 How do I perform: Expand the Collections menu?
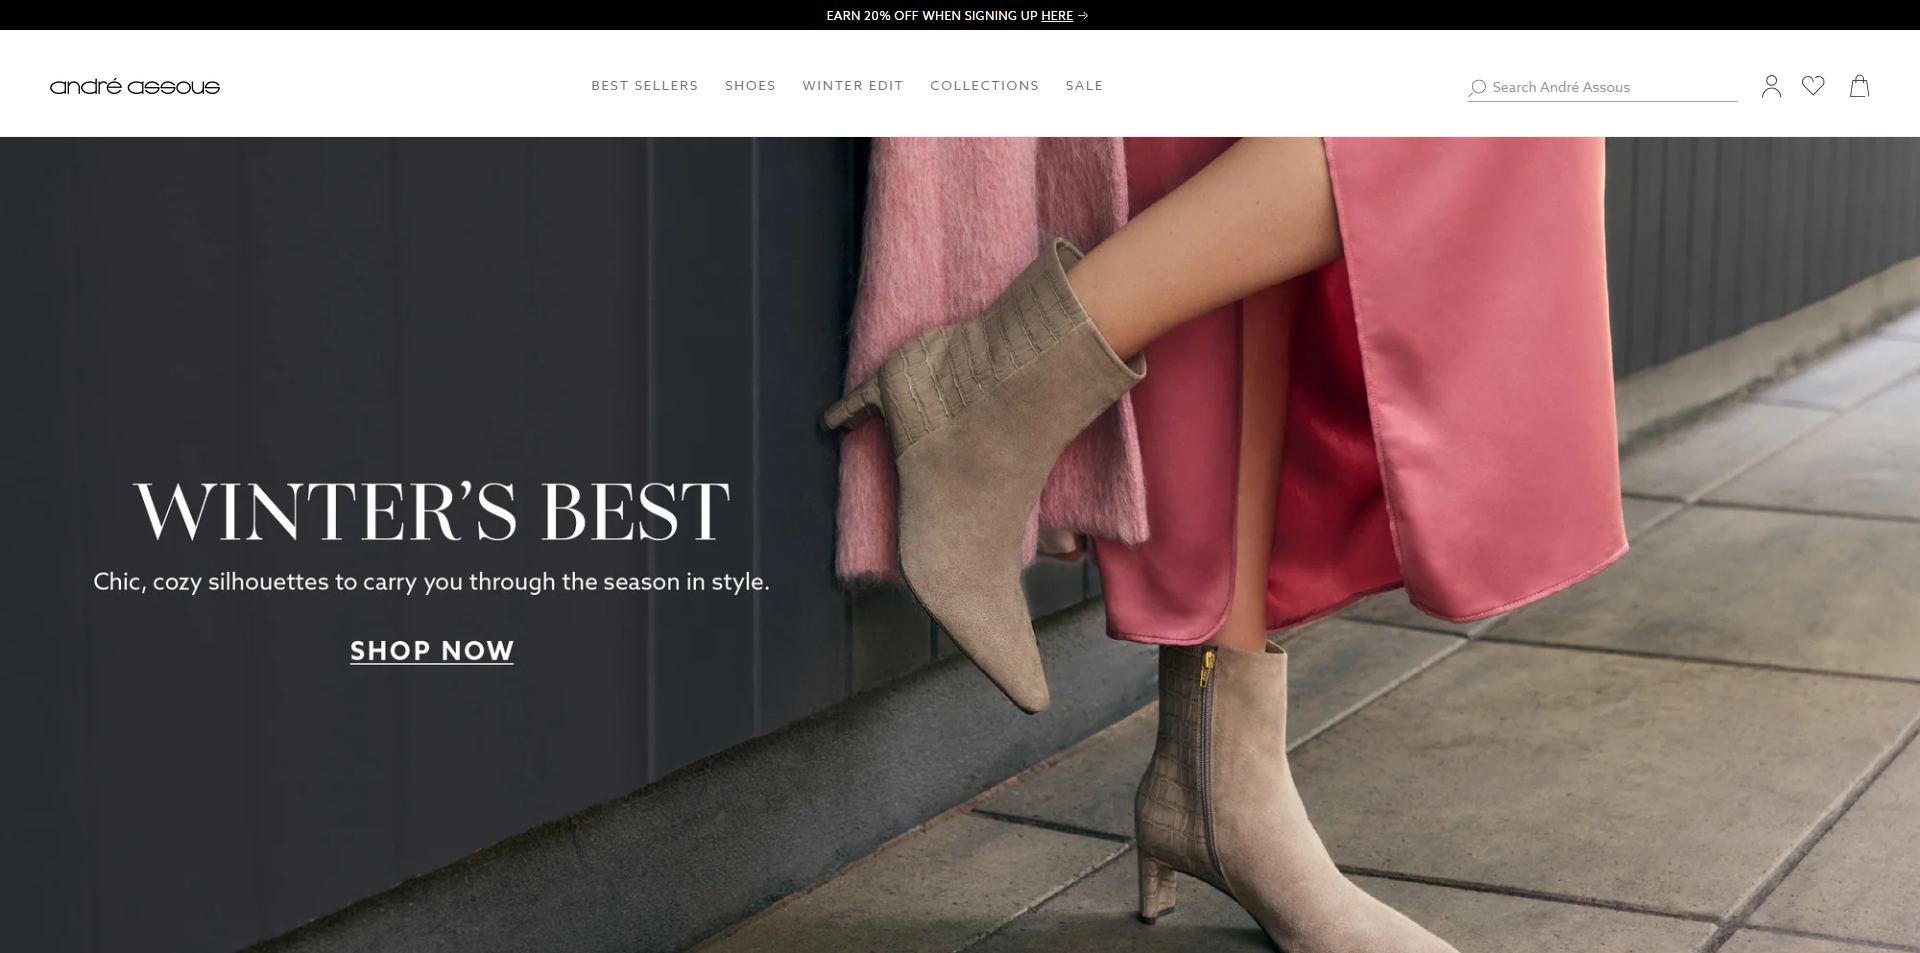click(x=984, y=86)
